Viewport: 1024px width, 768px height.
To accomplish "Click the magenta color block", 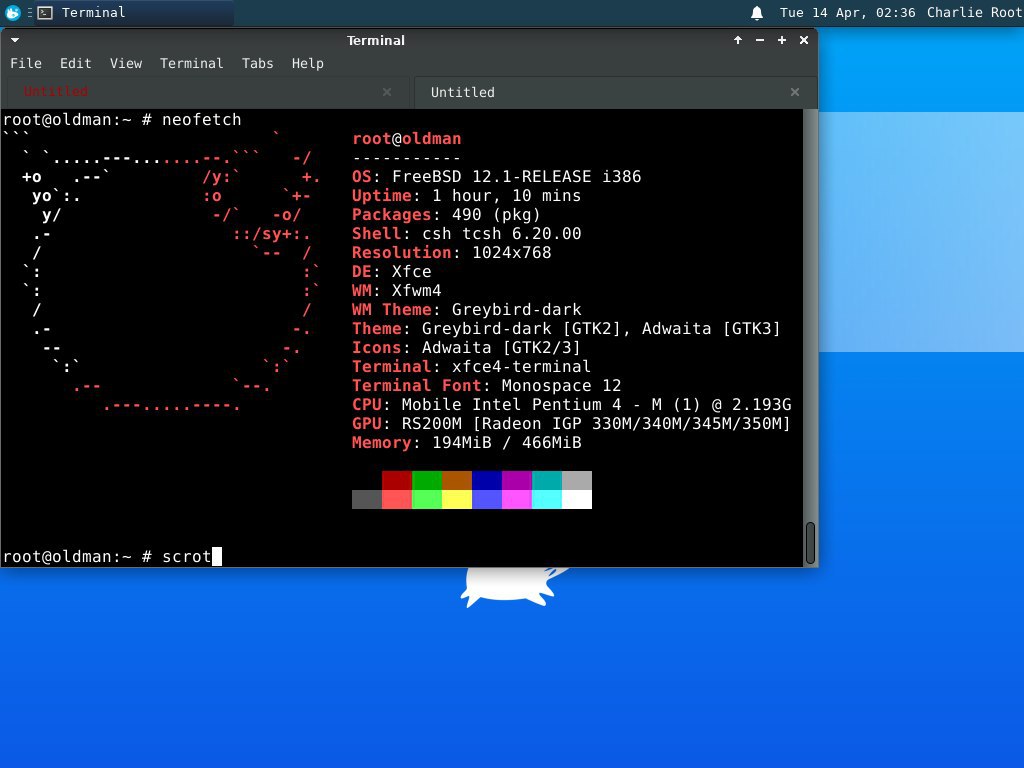I will (x=517, y=480).
